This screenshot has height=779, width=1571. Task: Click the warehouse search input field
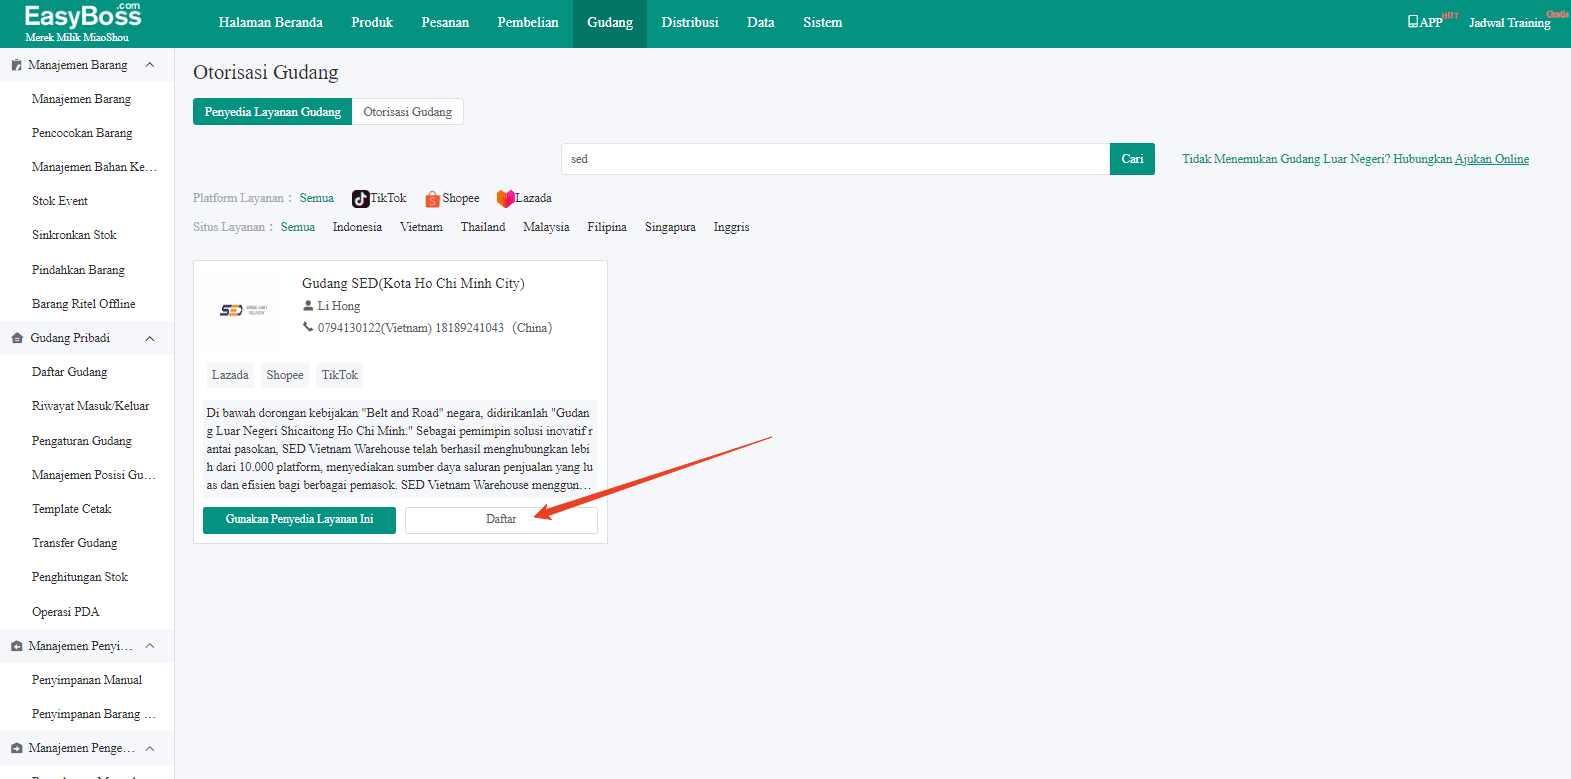pyautogui.click(x=835, y=159)
